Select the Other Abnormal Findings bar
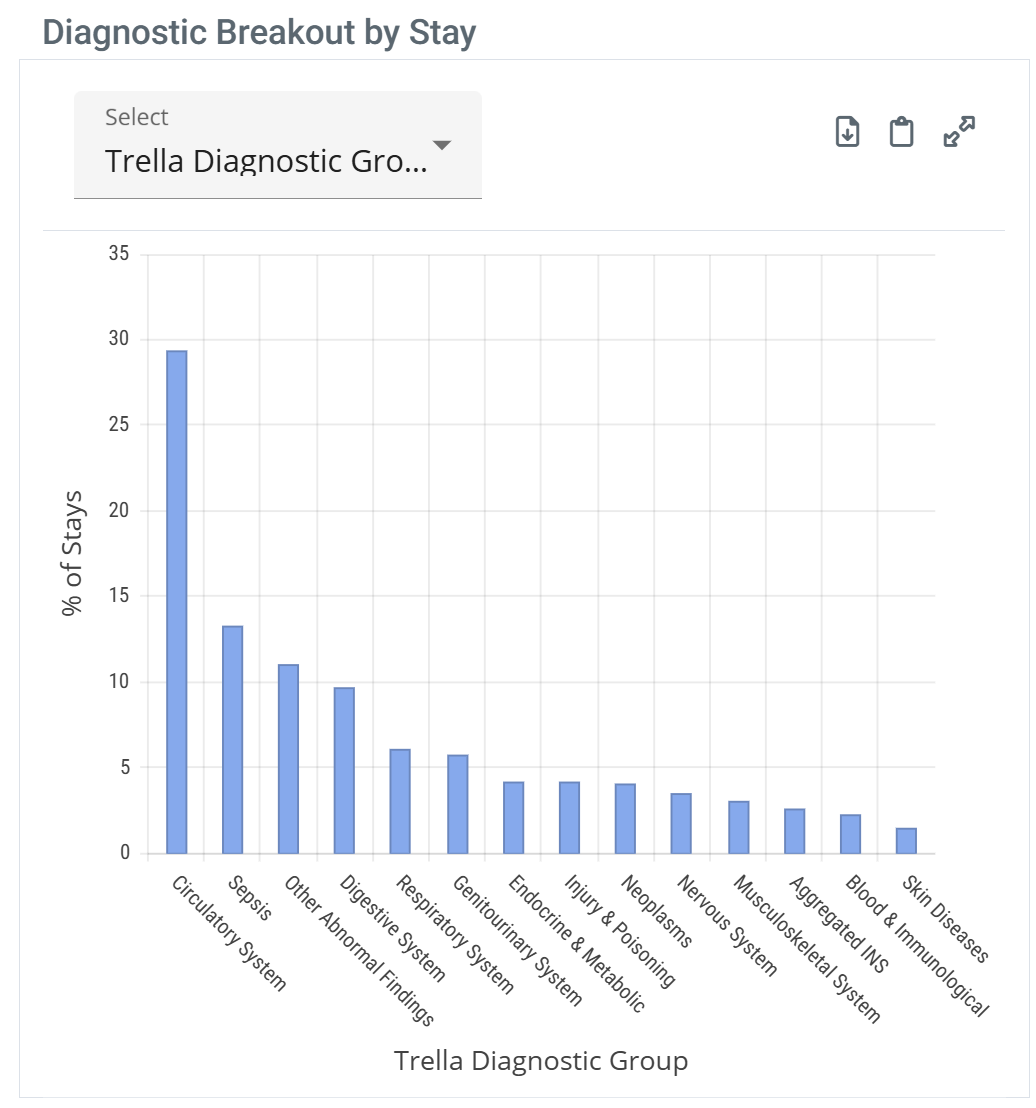This screenshot has height=1108, width=1036. [x=289, y=759]
